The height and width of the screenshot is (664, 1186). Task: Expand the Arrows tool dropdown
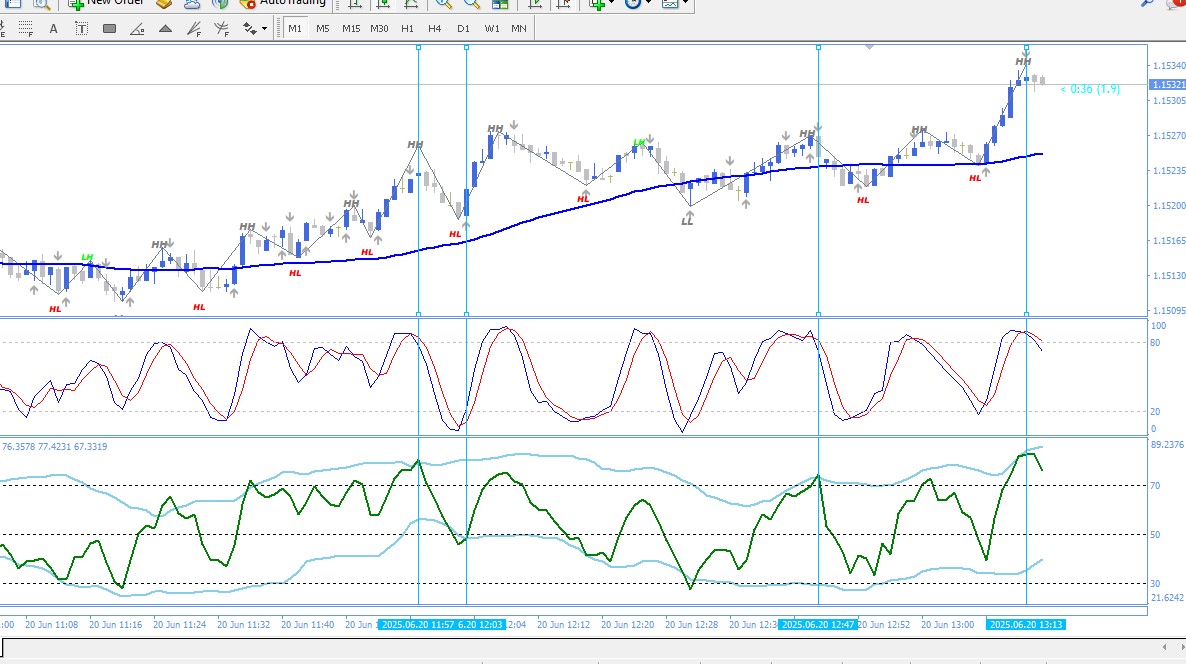pos(264,29)
